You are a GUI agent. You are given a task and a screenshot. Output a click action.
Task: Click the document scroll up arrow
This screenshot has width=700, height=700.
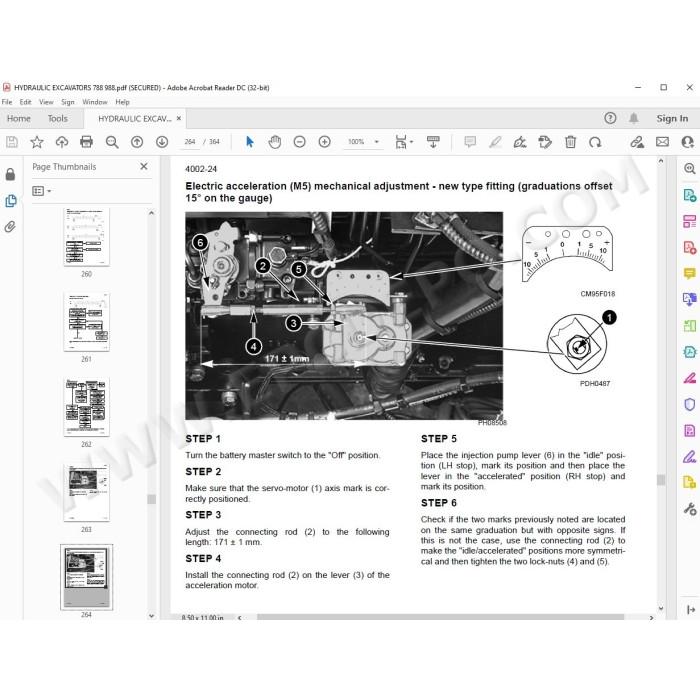661,161
